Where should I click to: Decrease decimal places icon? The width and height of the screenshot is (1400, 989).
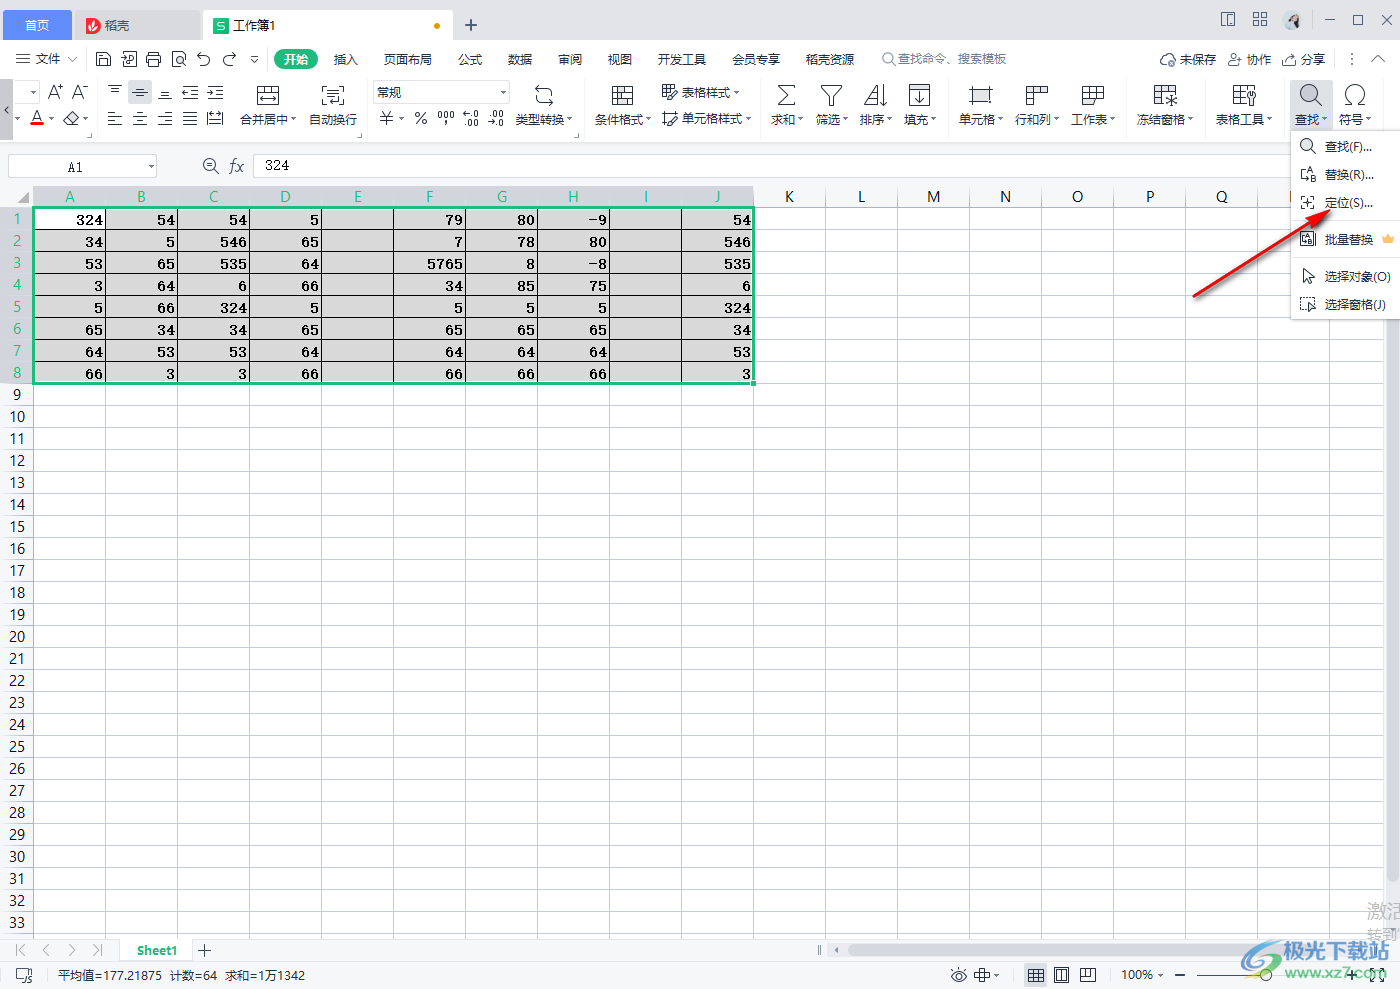pos(496,118)
